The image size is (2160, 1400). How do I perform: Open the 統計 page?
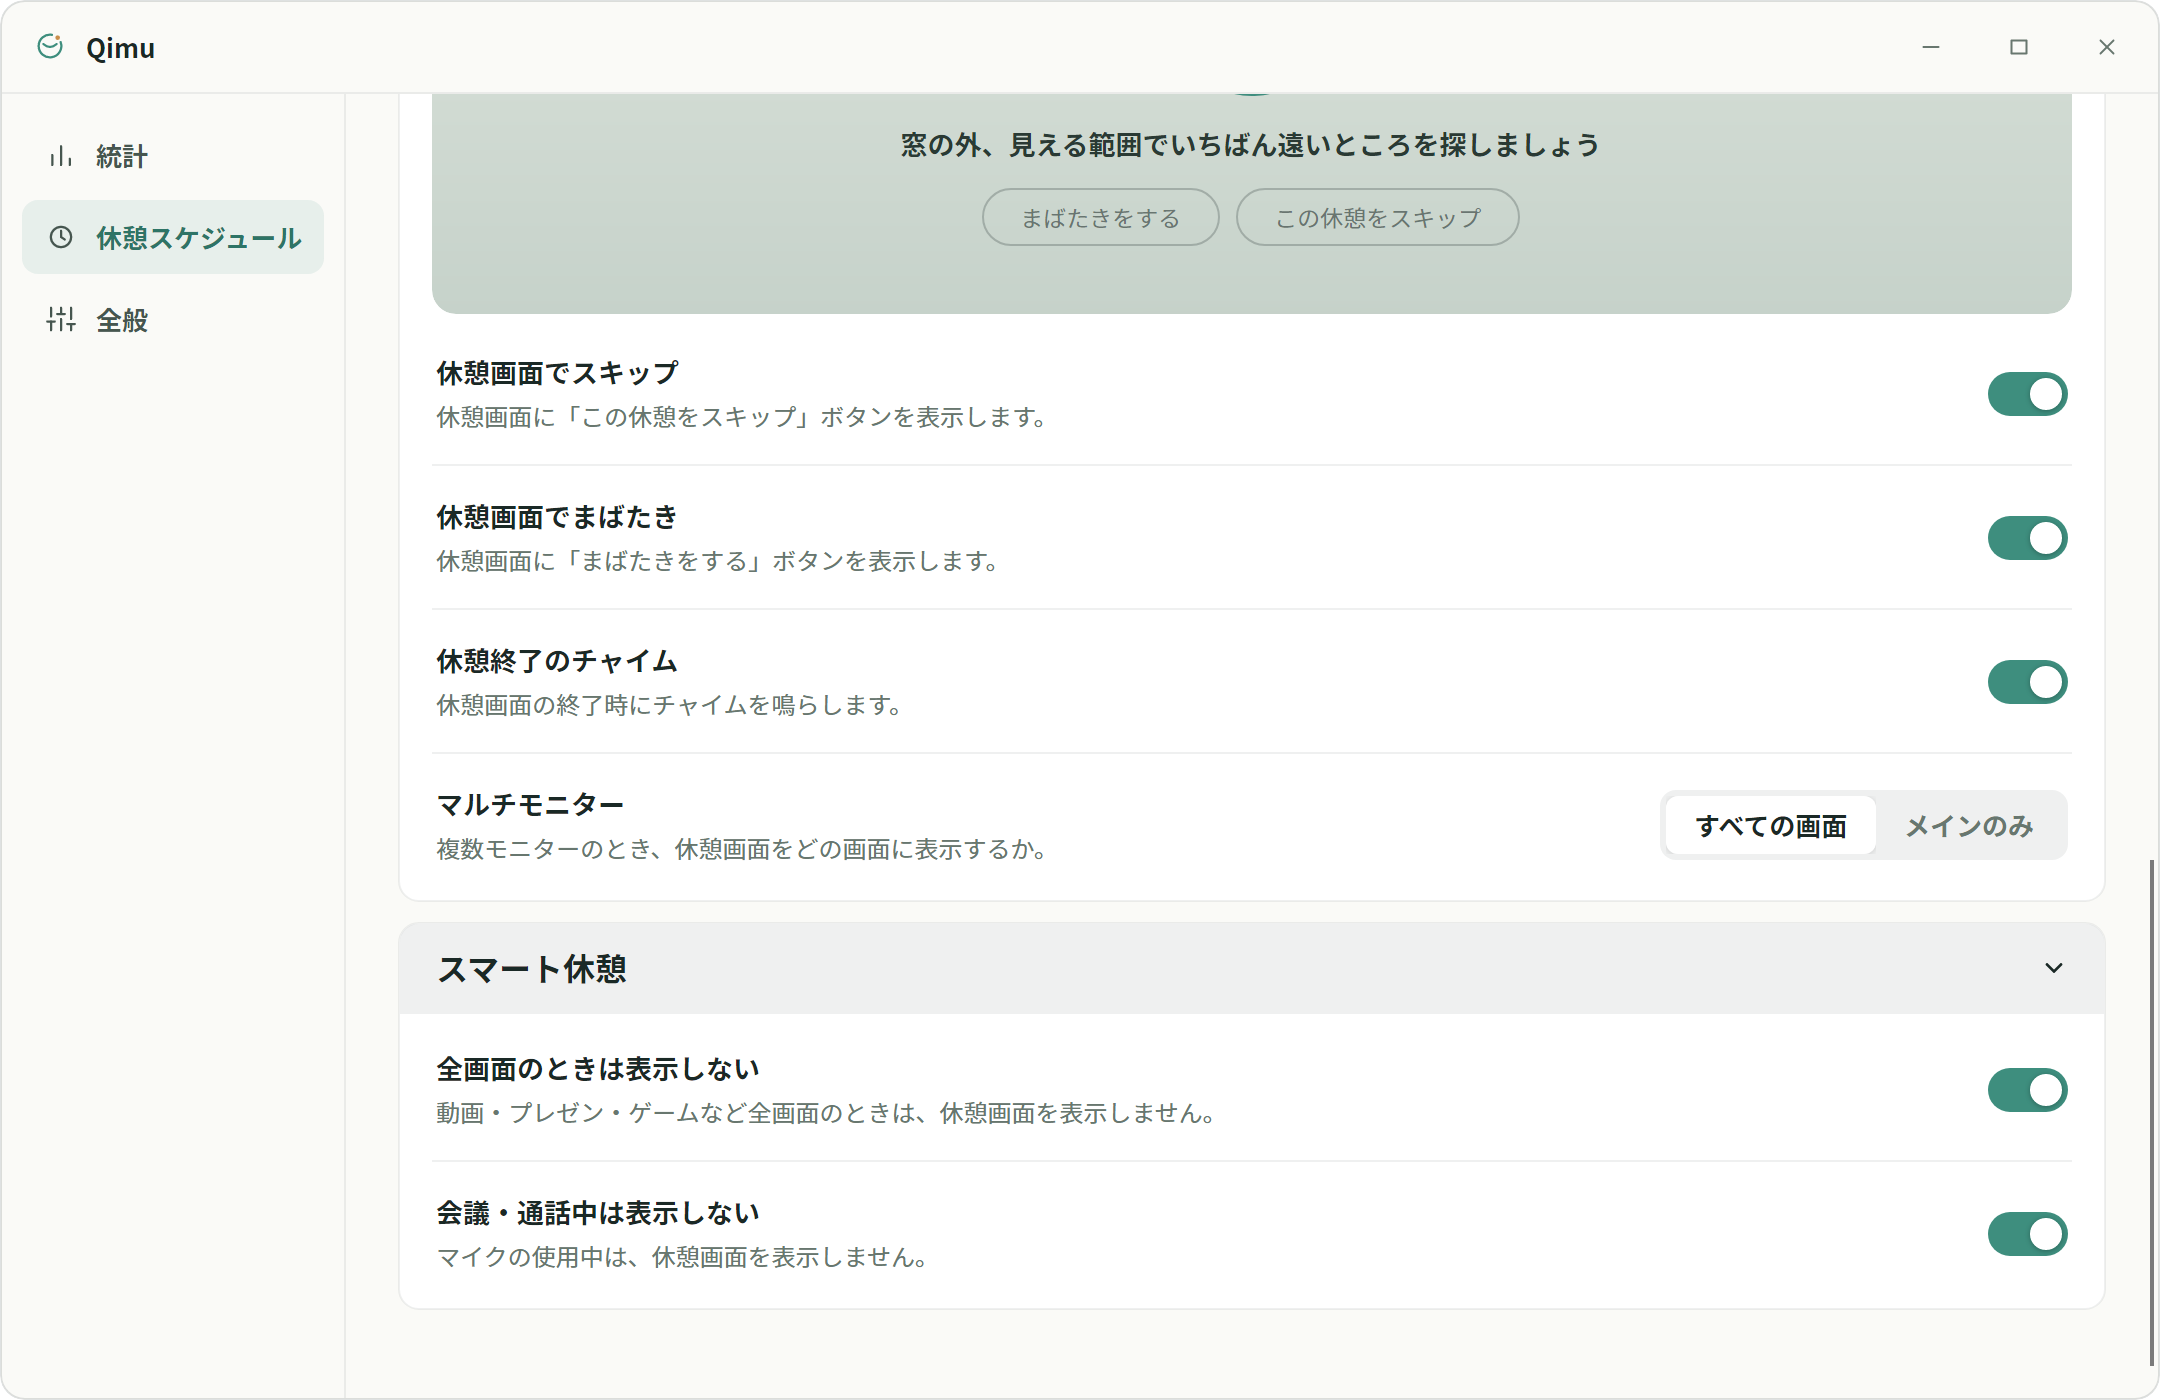pos(173,156)
